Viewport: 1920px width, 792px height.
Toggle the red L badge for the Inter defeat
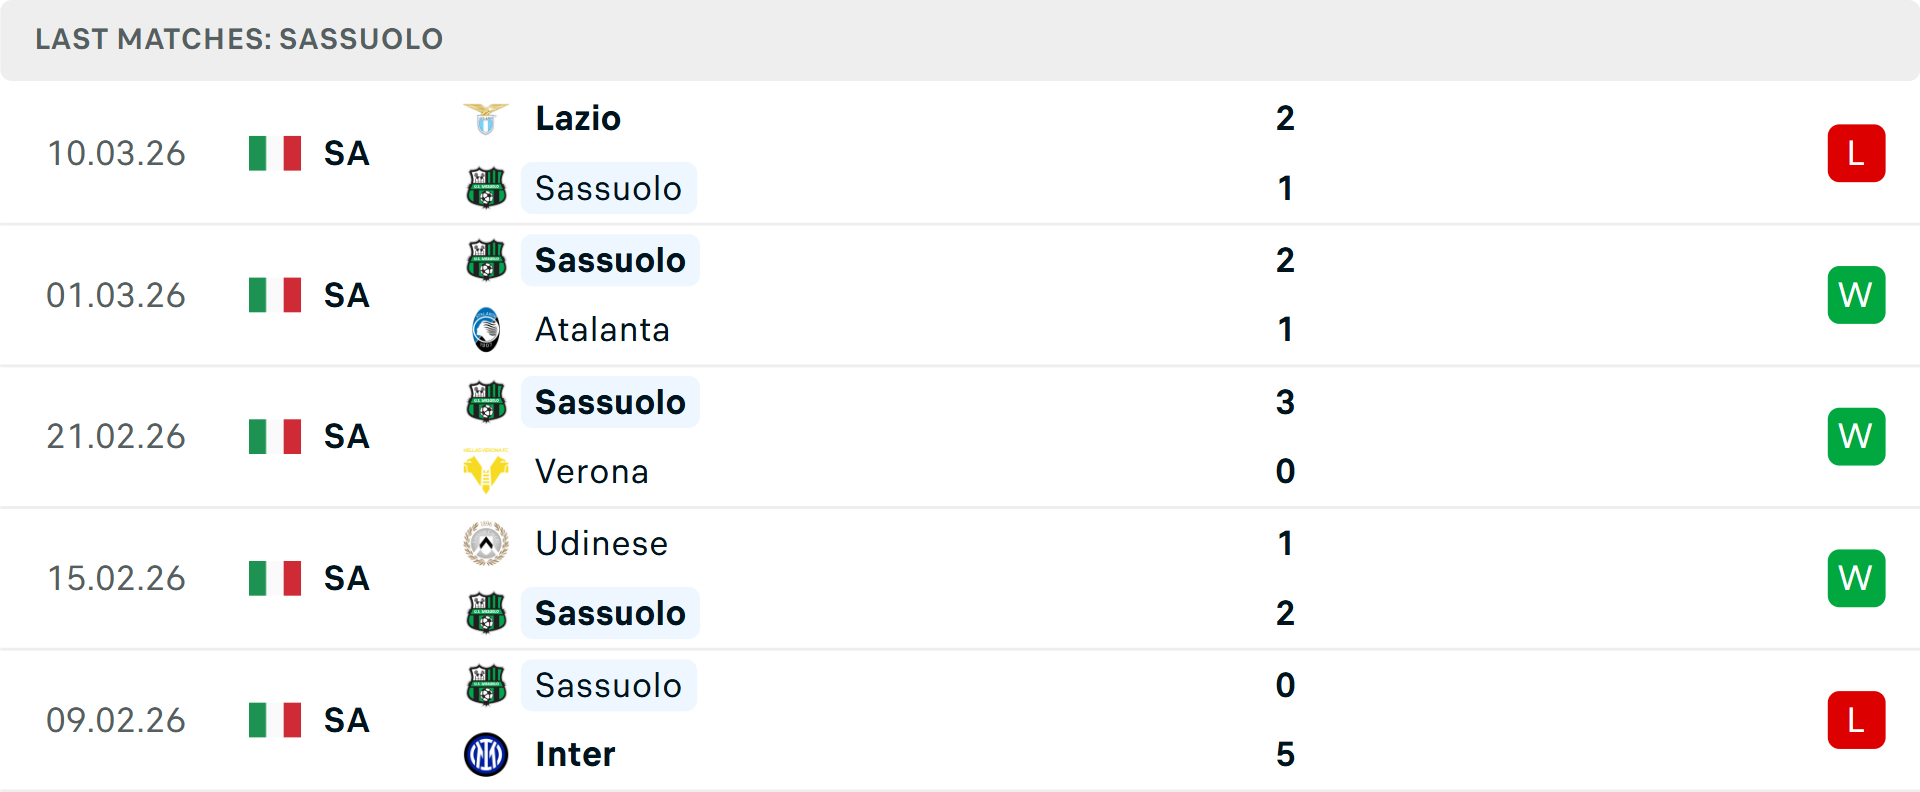click(x=1856, y=719)
